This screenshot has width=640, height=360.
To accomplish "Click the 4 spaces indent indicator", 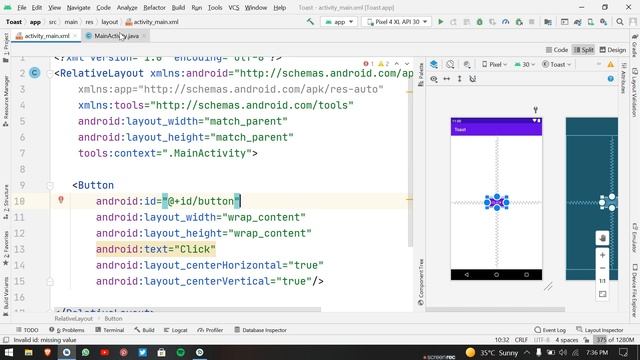I will click(x=567, y=340).
